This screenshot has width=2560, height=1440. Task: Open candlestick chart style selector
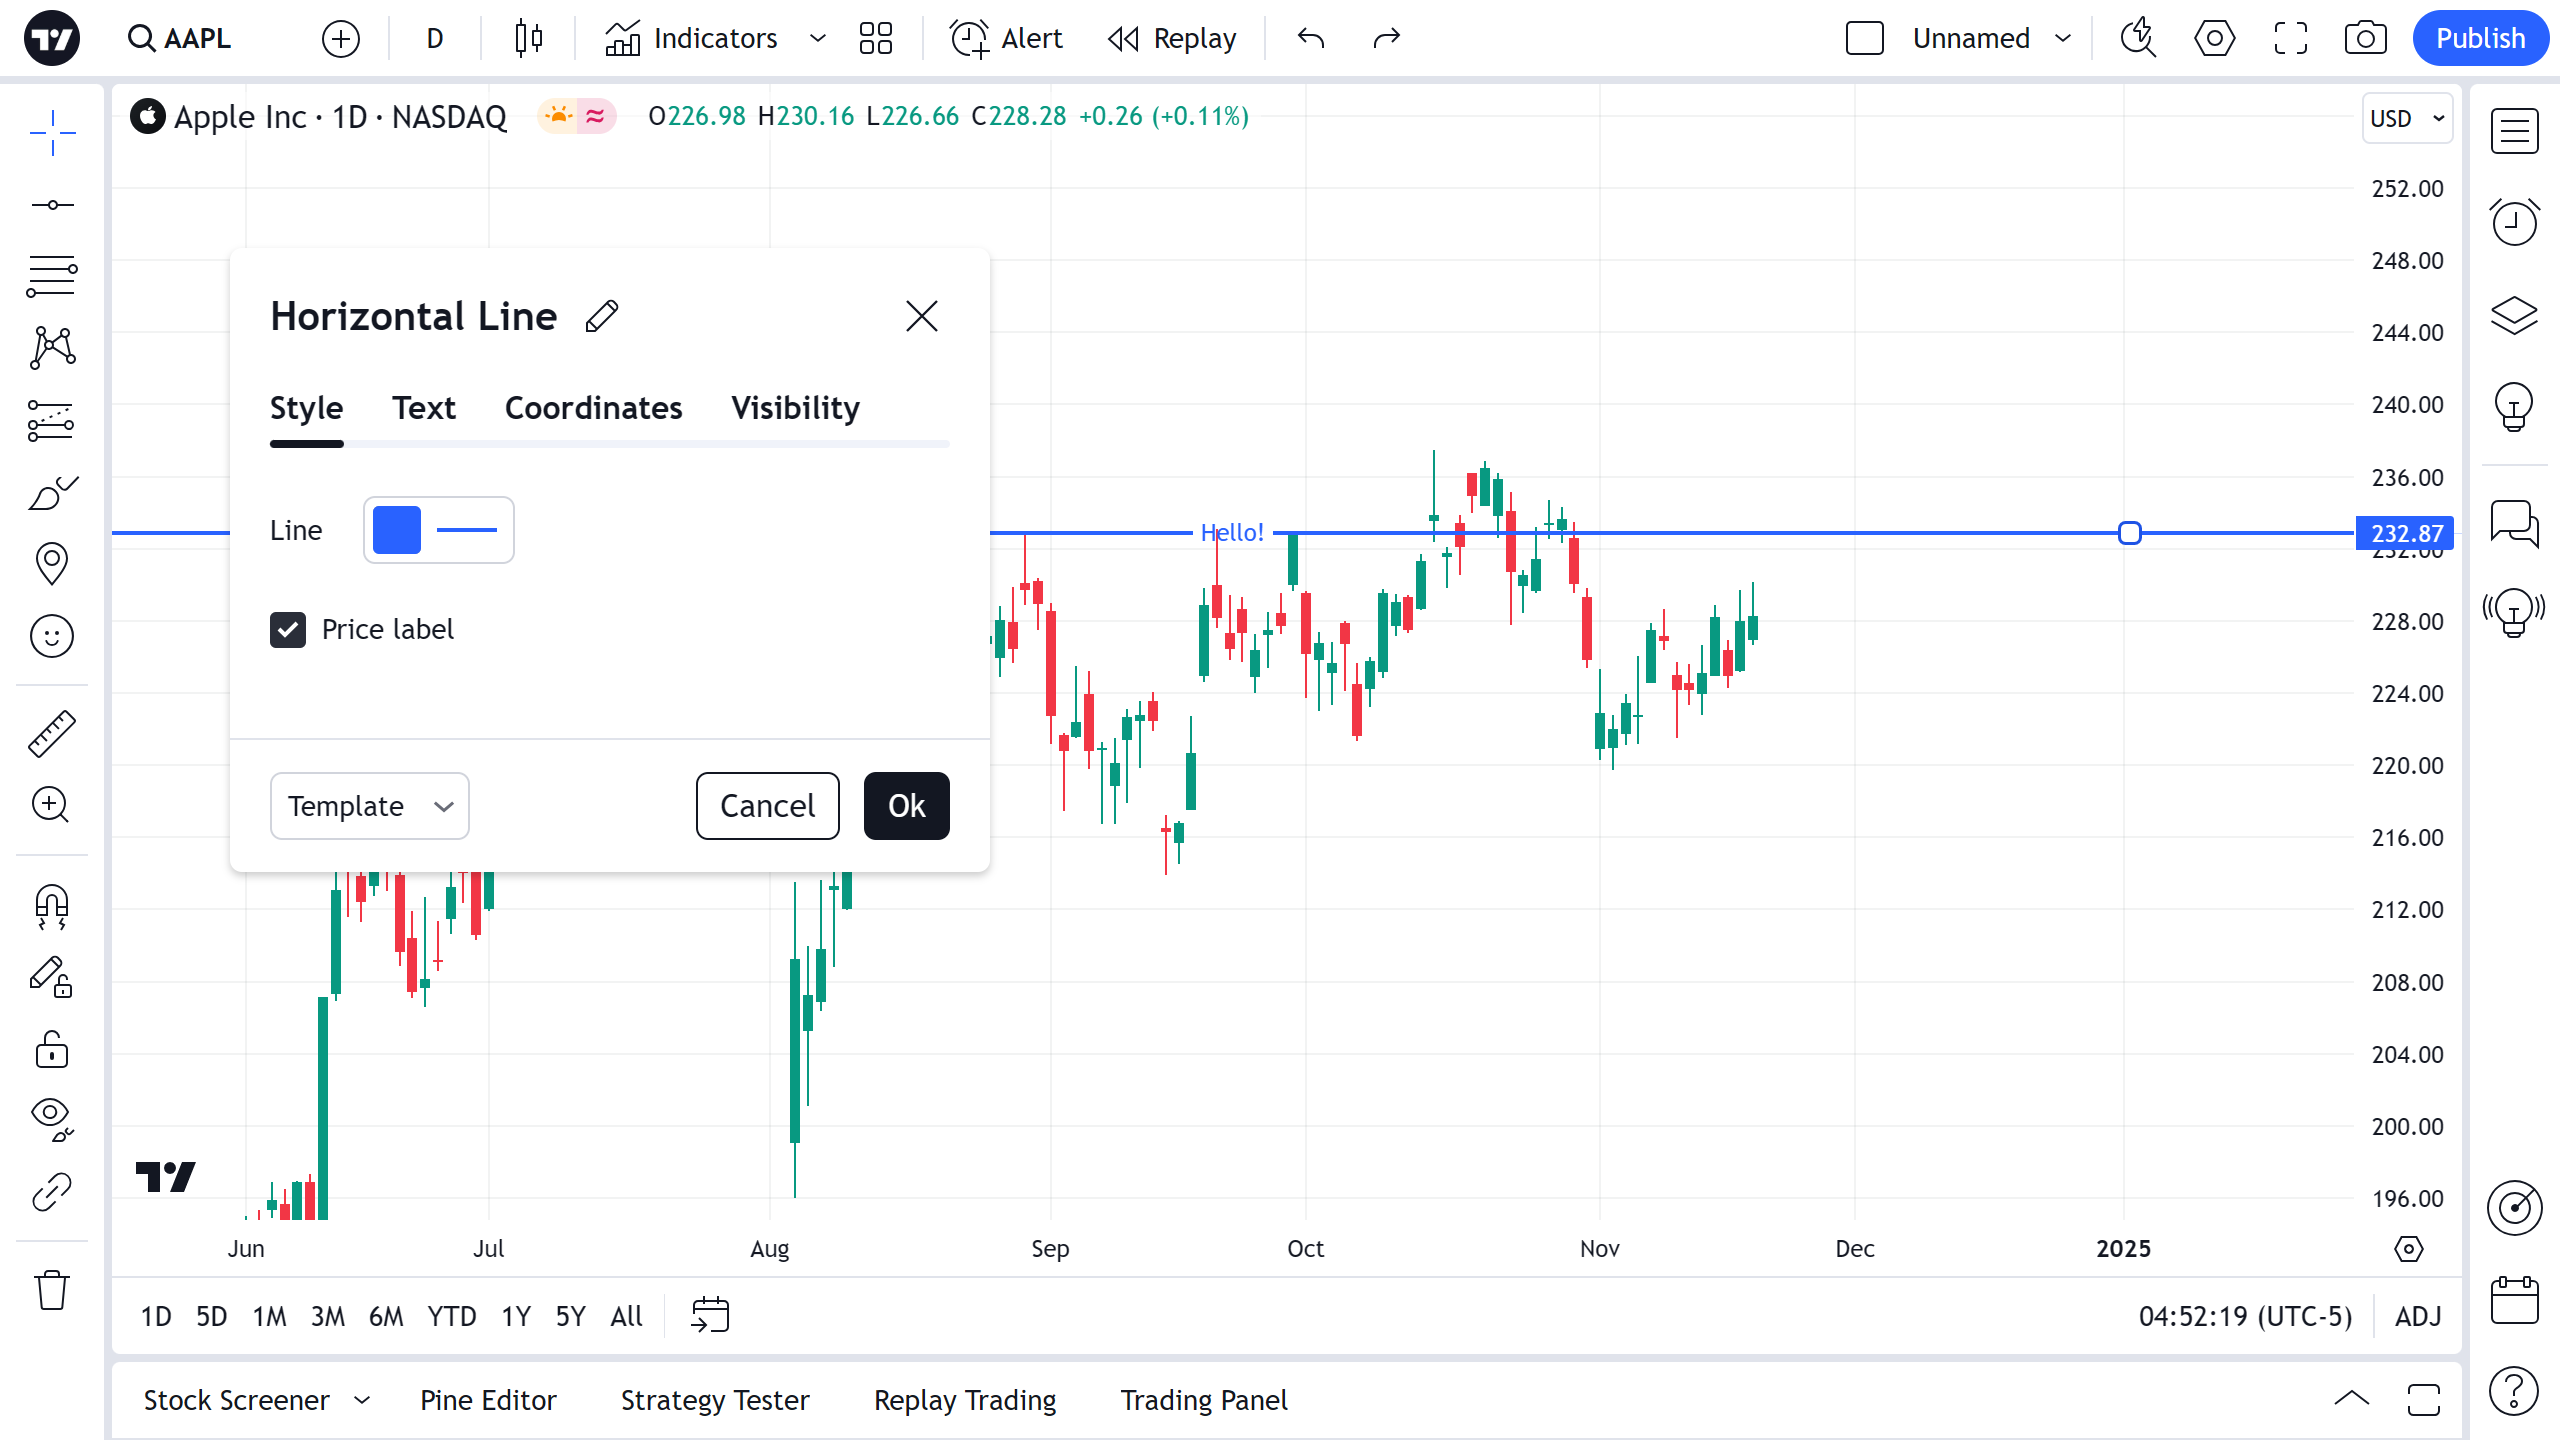(528, 38)
